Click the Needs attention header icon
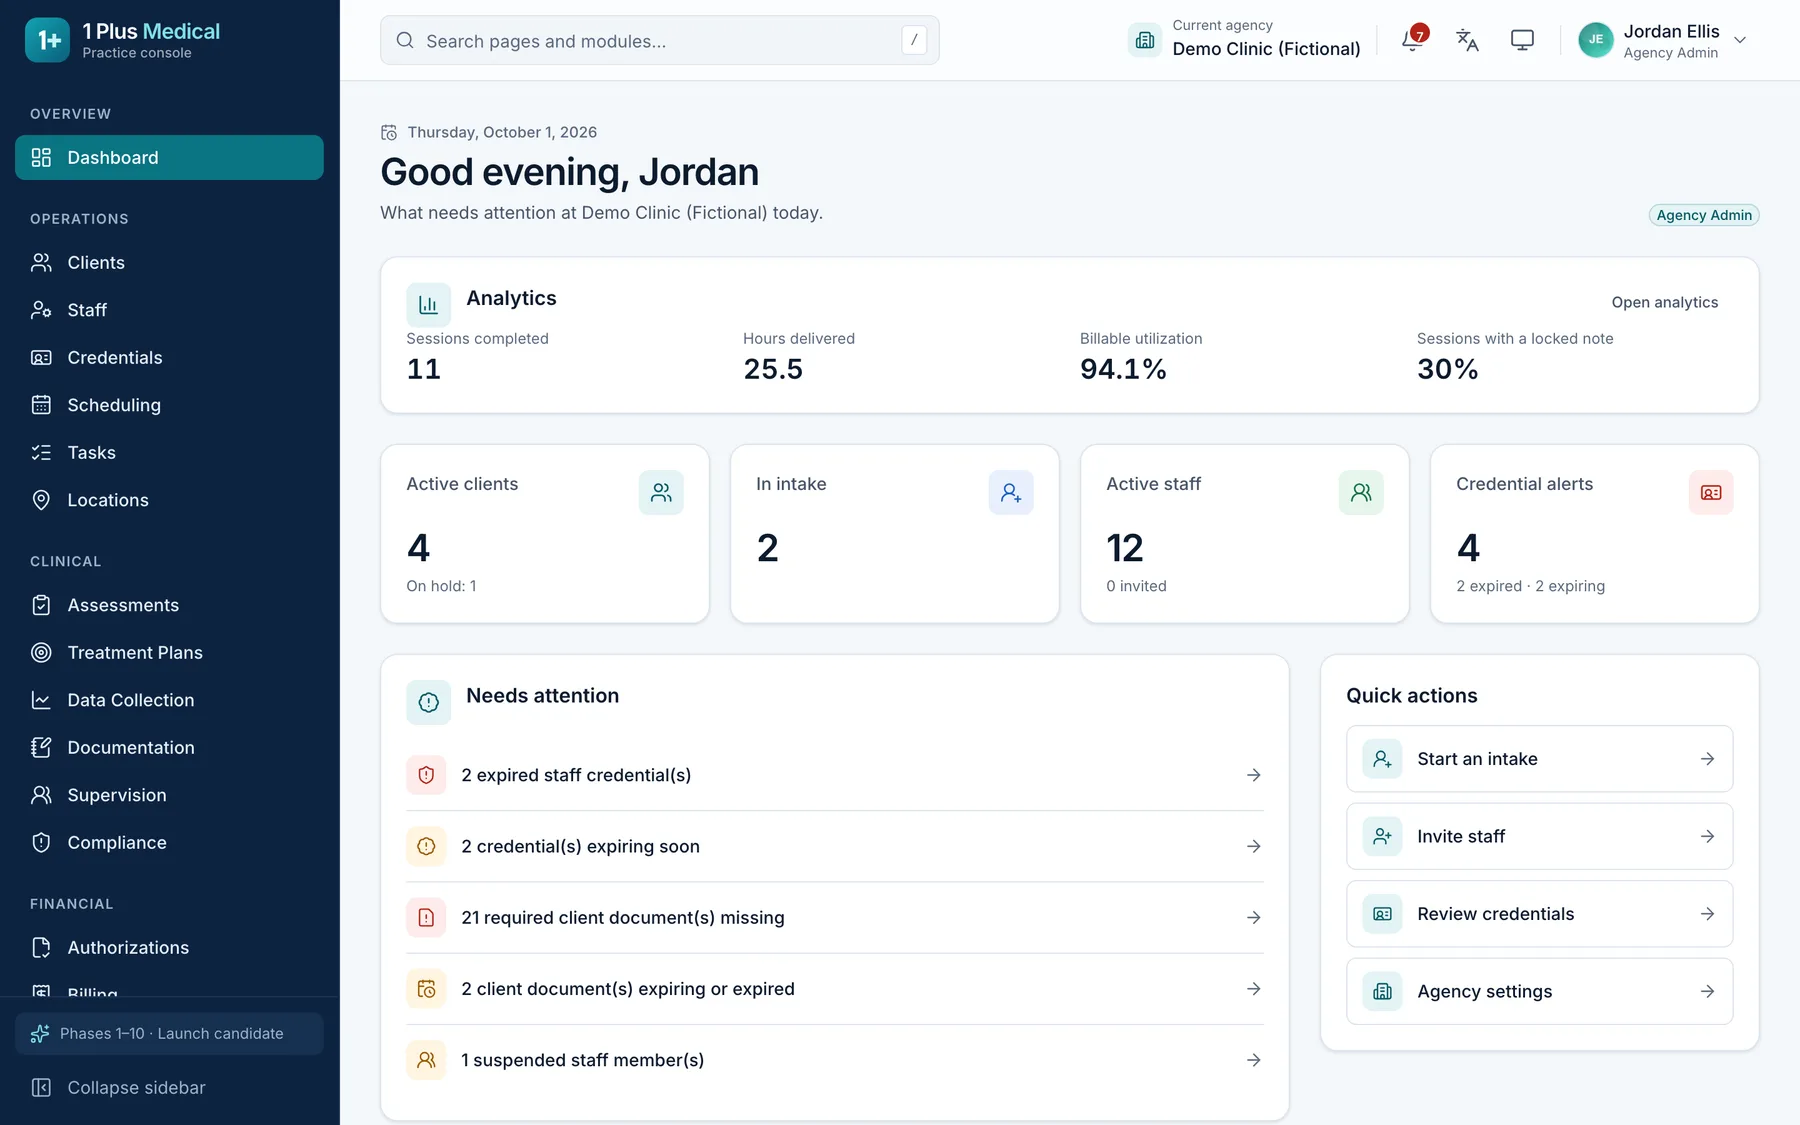This screenshot has width=1800, height=1125. click(428, 702)
